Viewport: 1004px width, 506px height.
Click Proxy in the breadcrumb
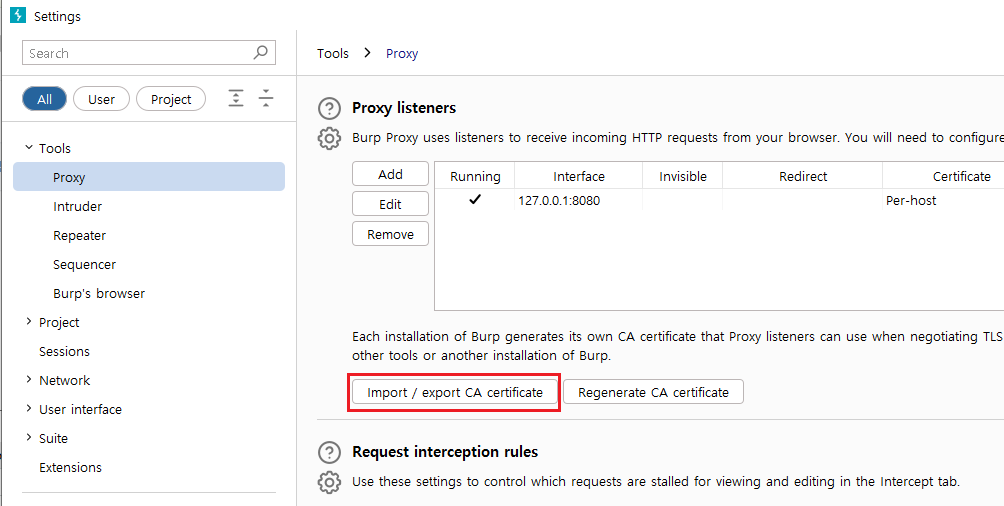click(x=401, y=53)
